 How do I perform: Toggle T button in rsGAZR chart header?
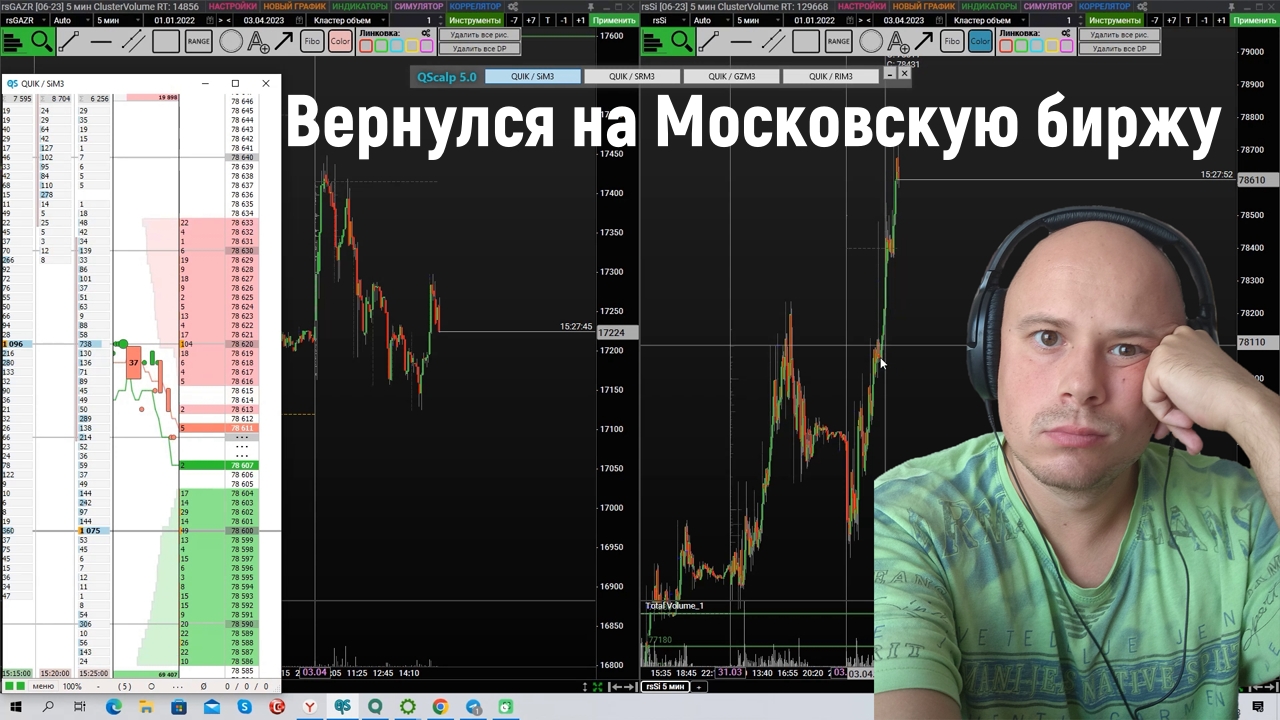pos(547,20)
